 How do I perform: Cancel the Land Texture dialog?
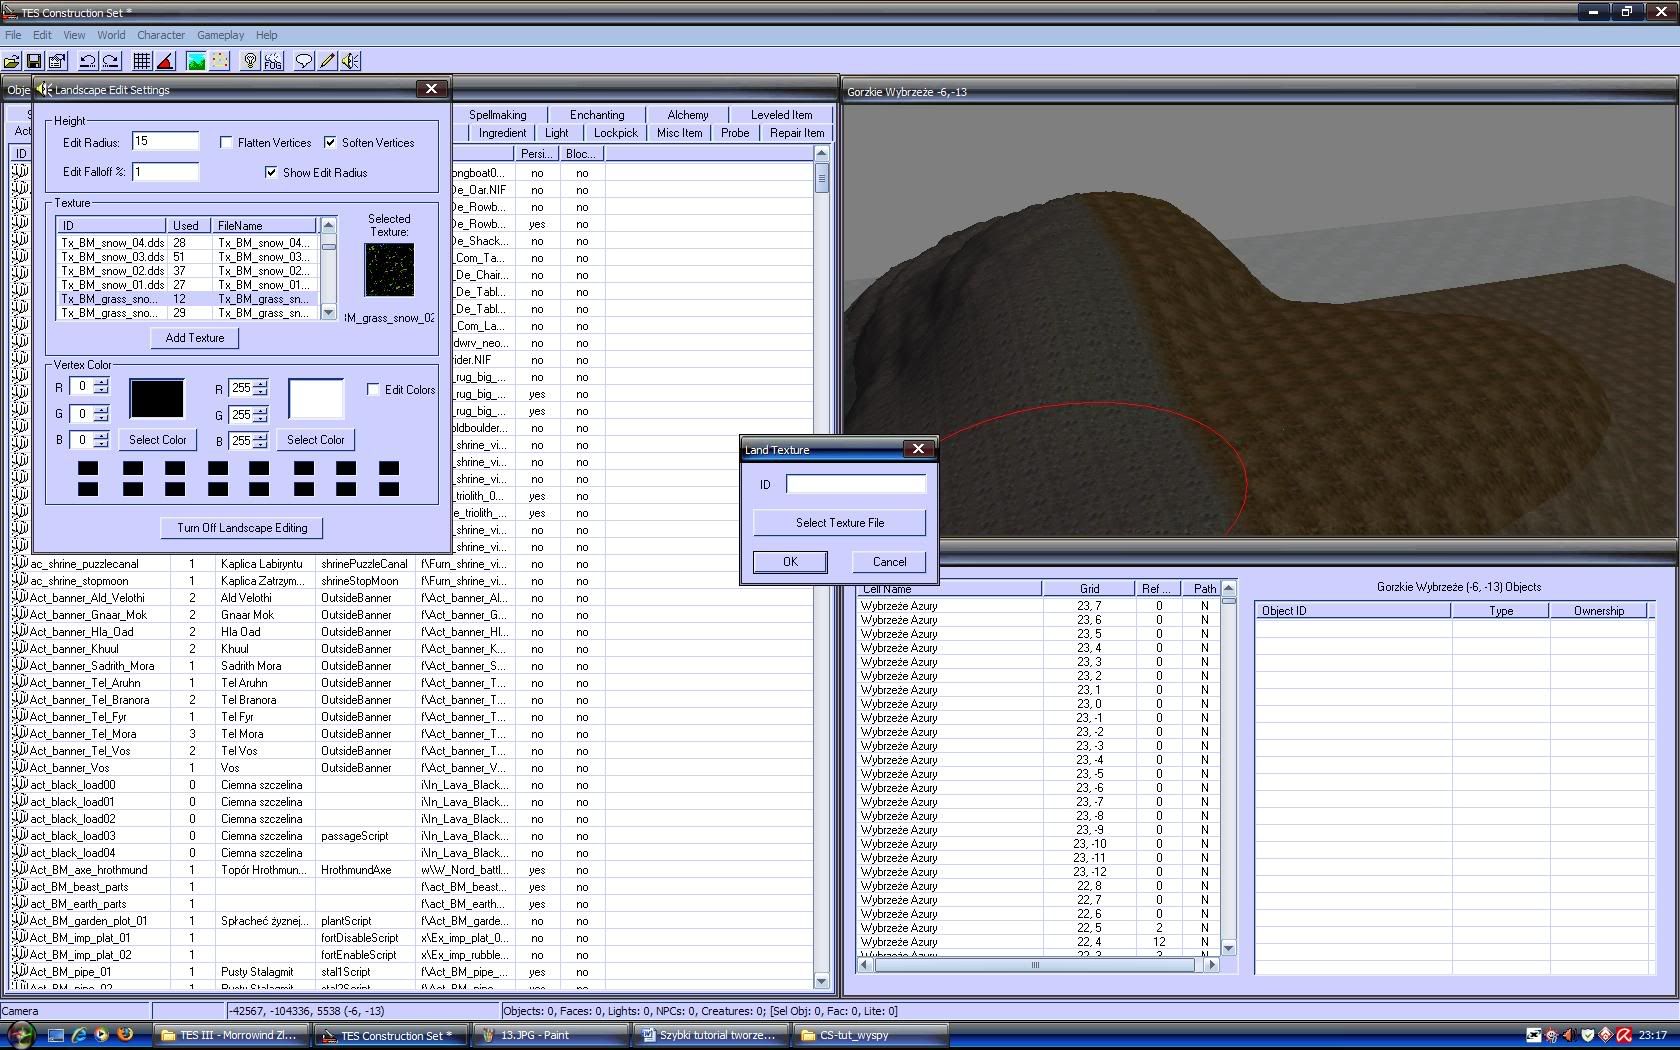(889, 562)
